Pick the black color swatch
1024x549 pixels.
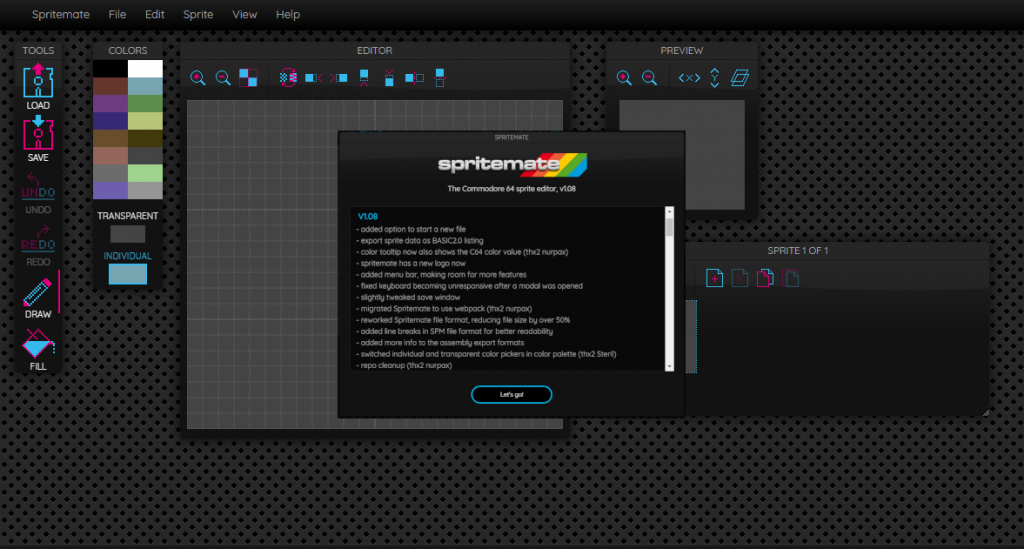[110, 69]
